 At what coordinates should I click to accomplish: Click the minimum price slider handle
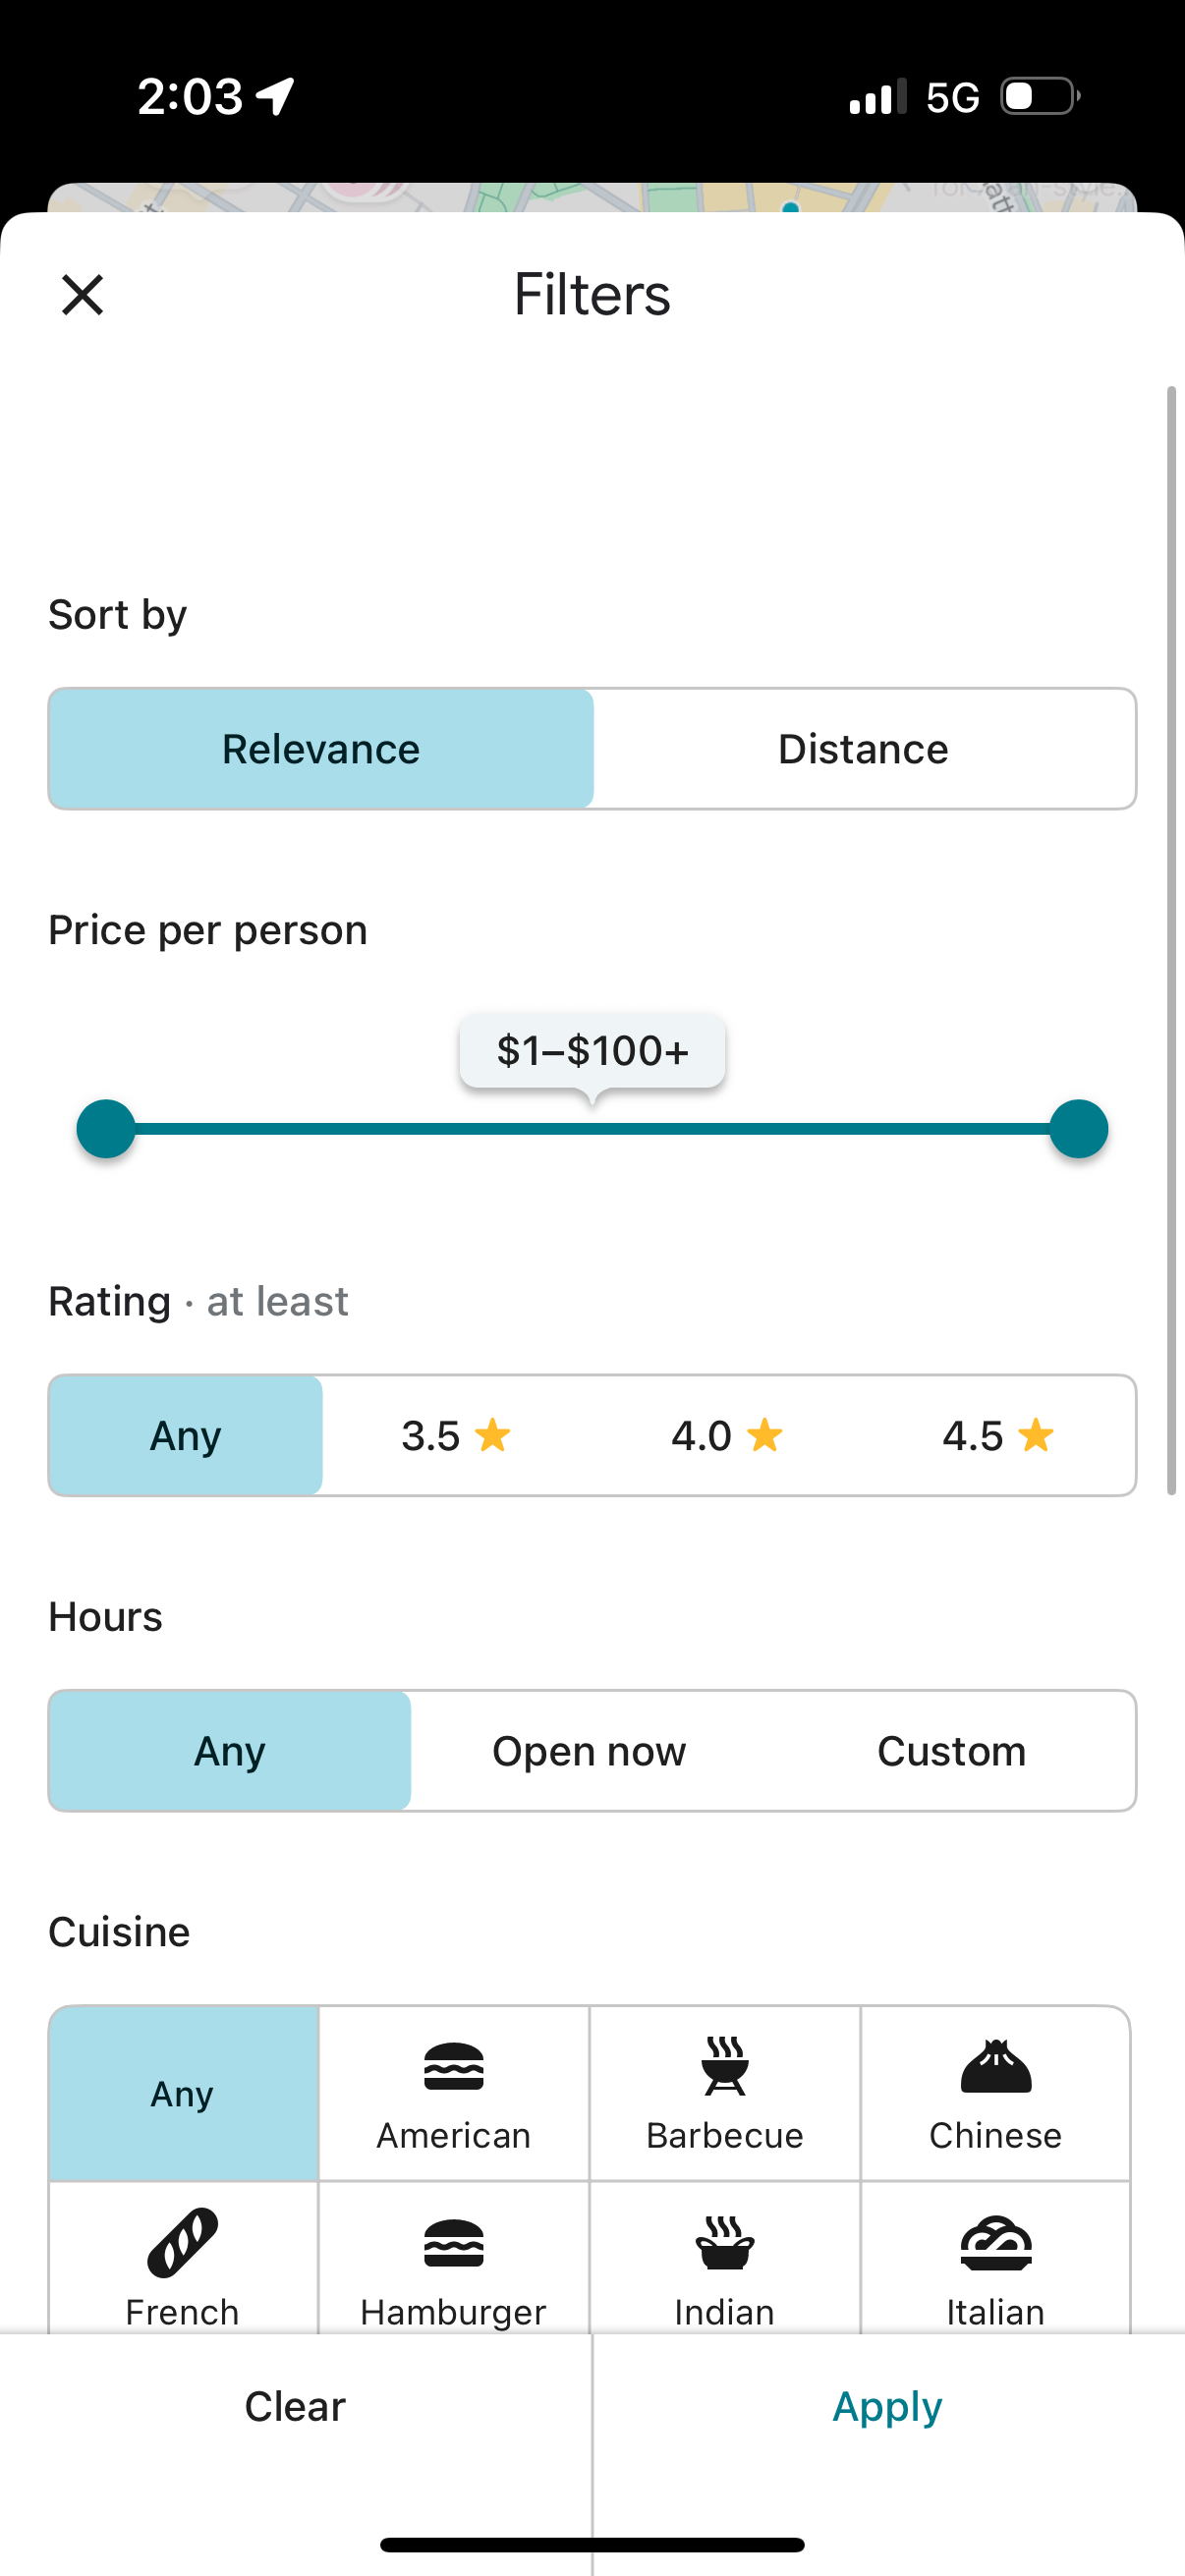[x=106, y=1129]
